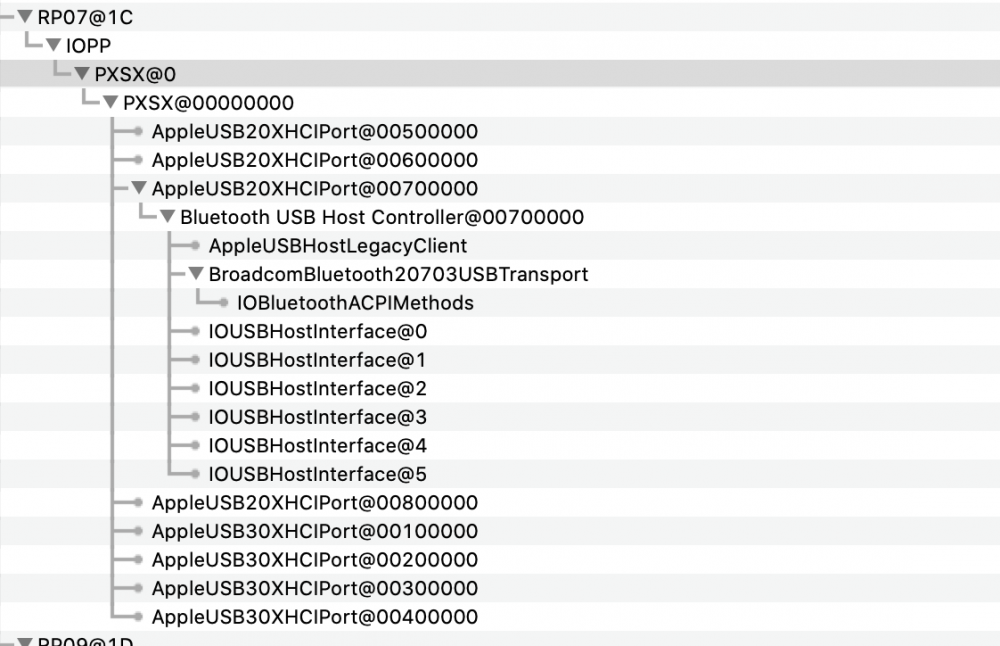
Task: Select IOBluetoothACPIMethods item
Action: click(x=355, y=302)
